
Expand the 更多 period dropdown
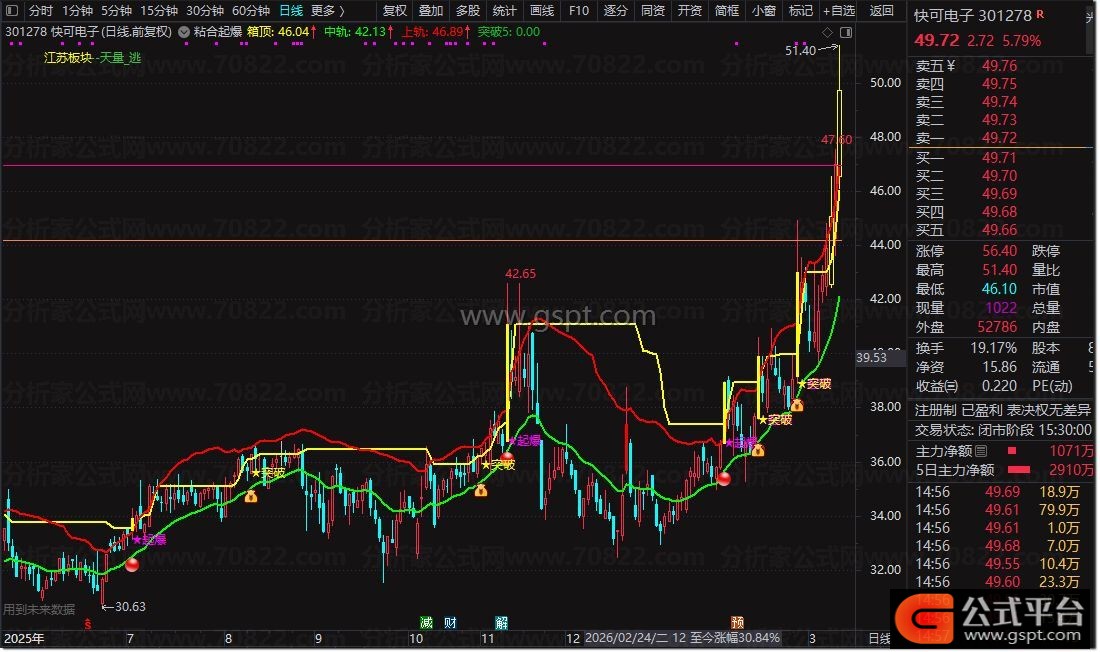tap(327, 11)
